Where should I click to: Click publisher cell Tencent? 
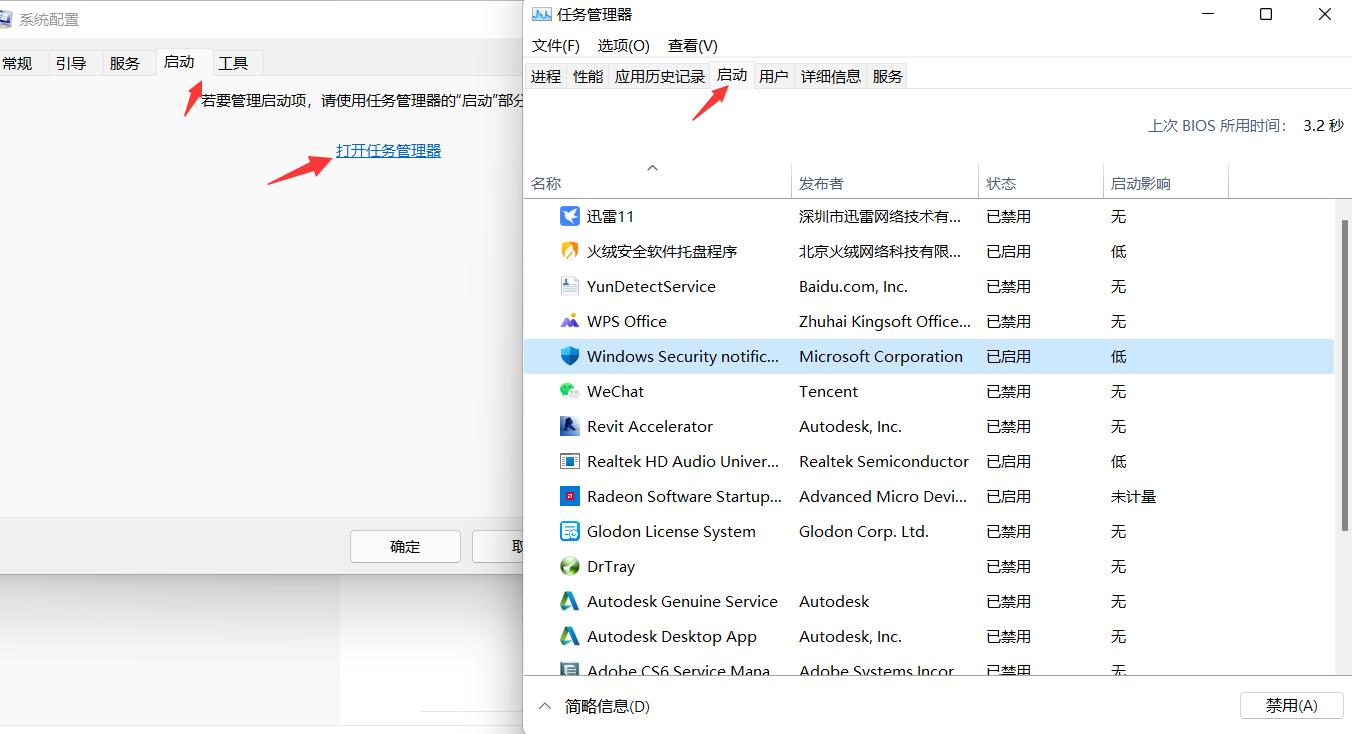828,391
